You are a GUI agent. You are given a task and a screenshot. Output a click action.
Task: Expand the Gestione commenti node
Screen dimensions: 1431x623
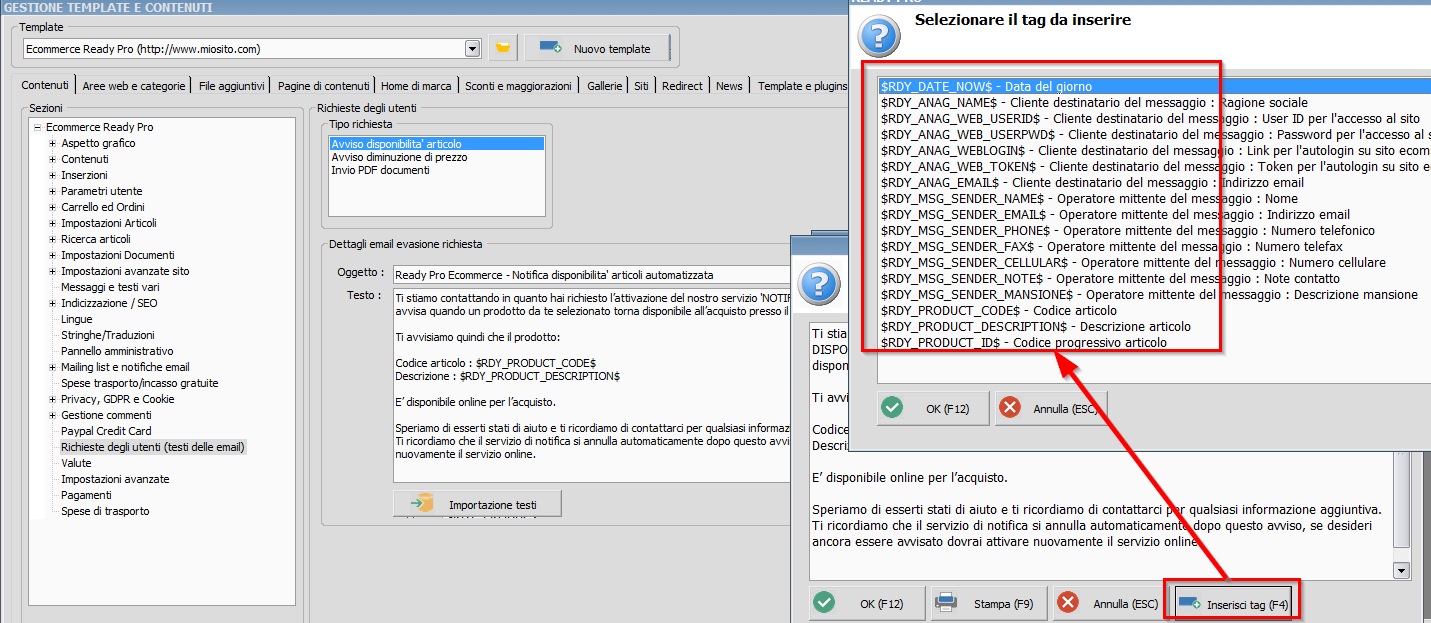point(52,415)
